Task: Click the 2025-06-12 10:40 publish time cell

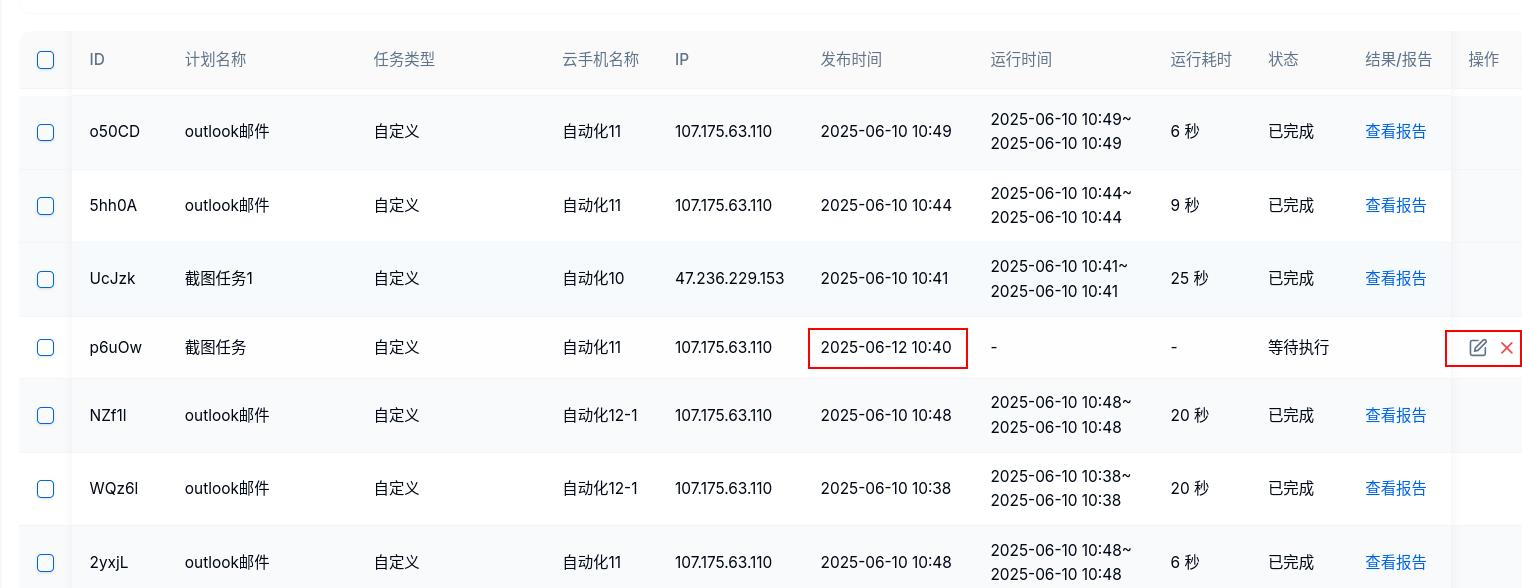Action: pos(886,348)
